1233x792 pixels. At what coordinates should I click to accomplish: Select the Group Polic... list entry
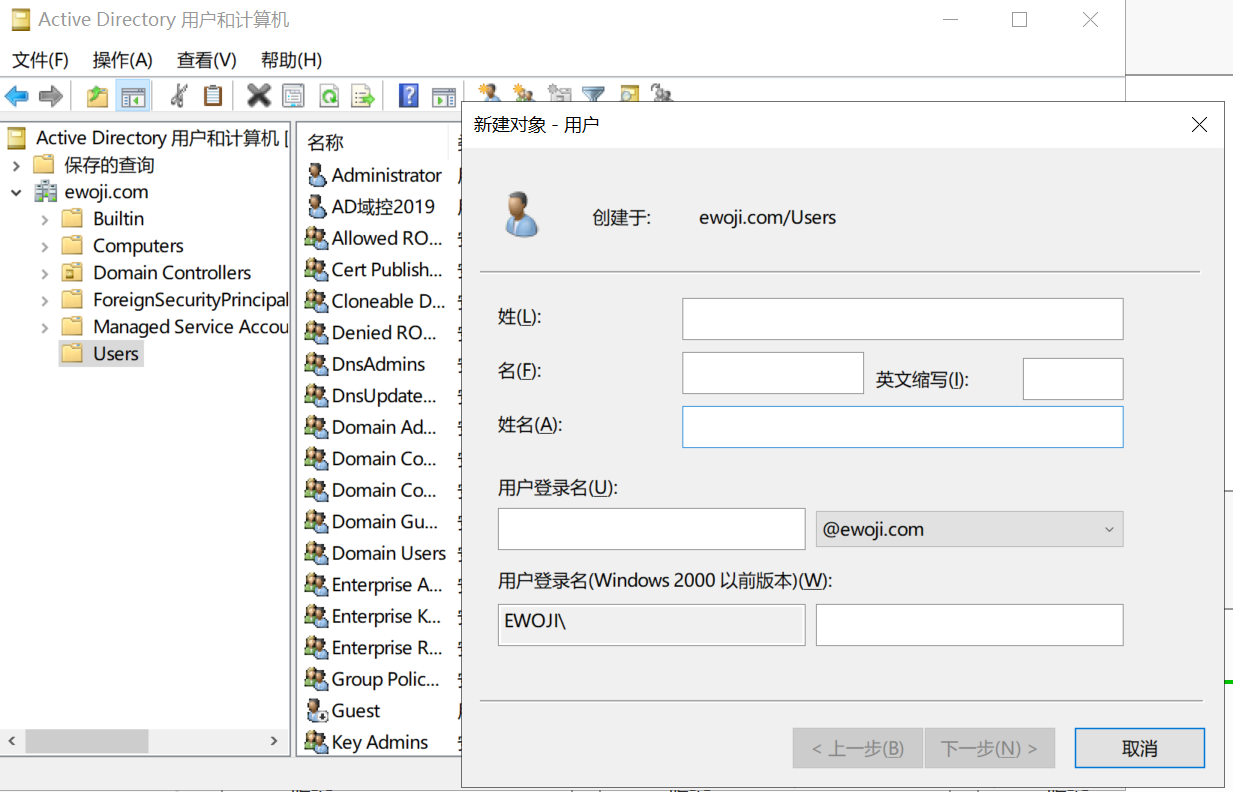pos(372,679)
